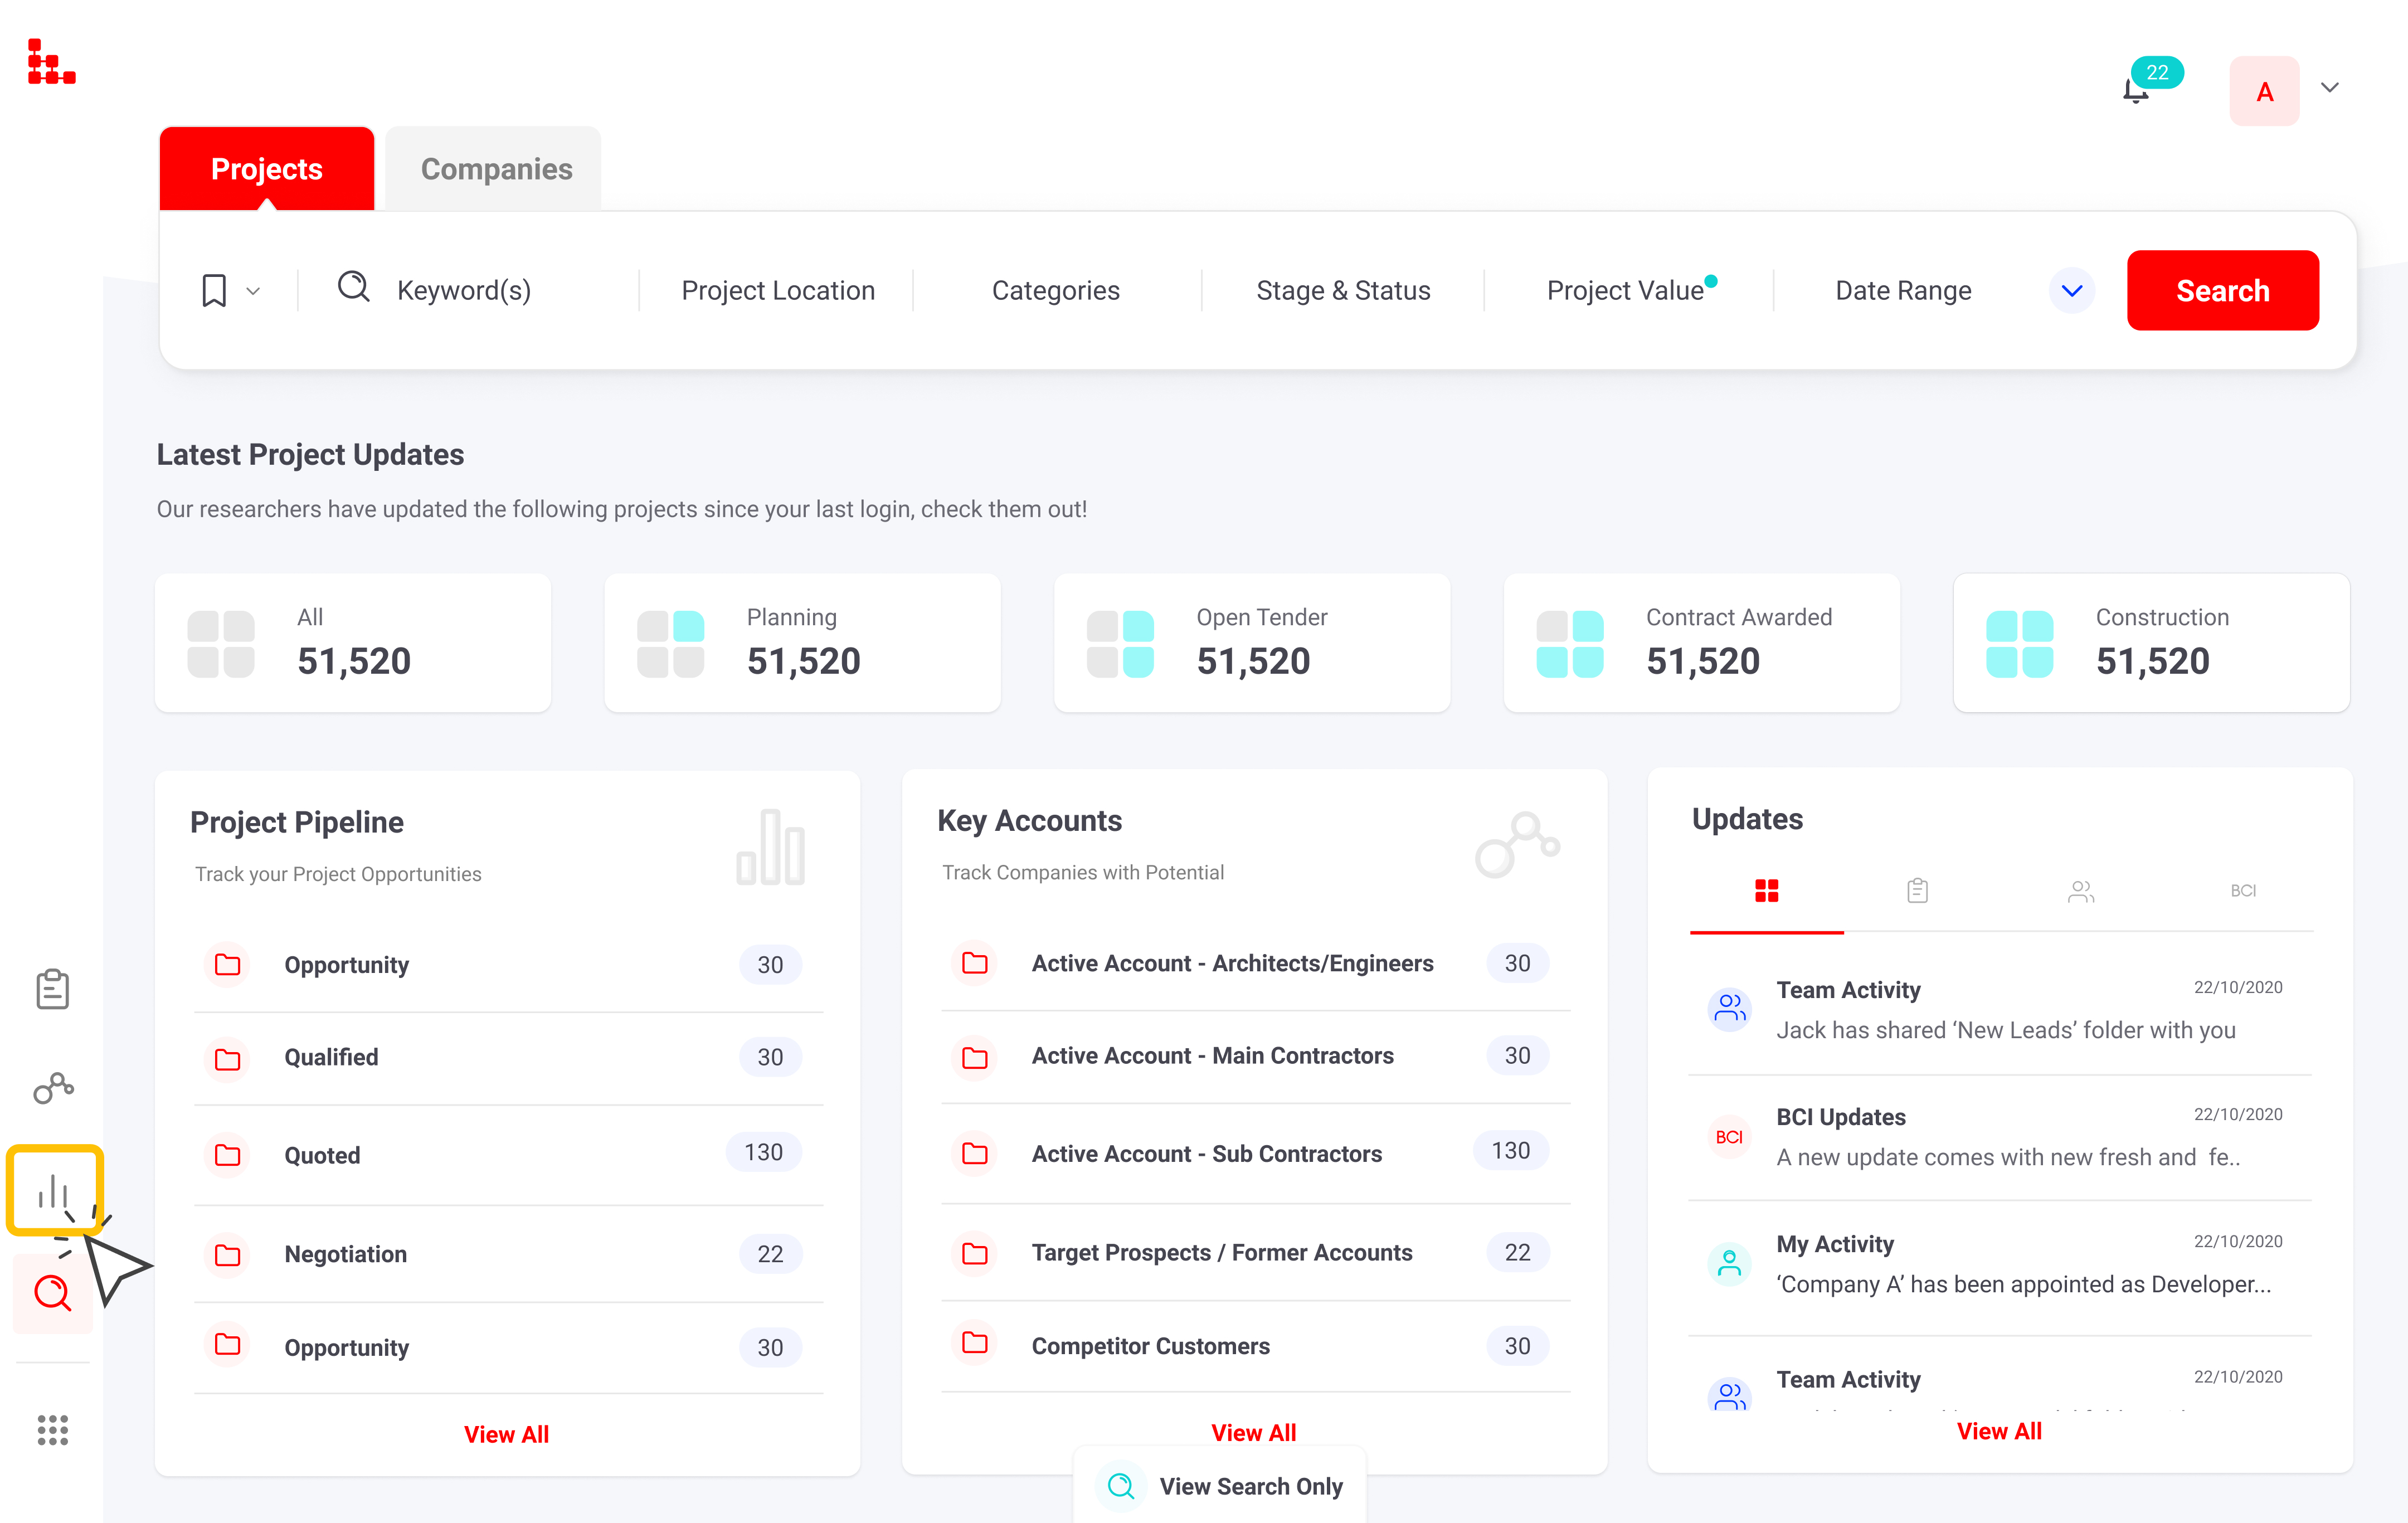The width and height of the screenshot is (2408, 1523).
Task: Select the Construction project updates card
Action: tap(2151, 642)
